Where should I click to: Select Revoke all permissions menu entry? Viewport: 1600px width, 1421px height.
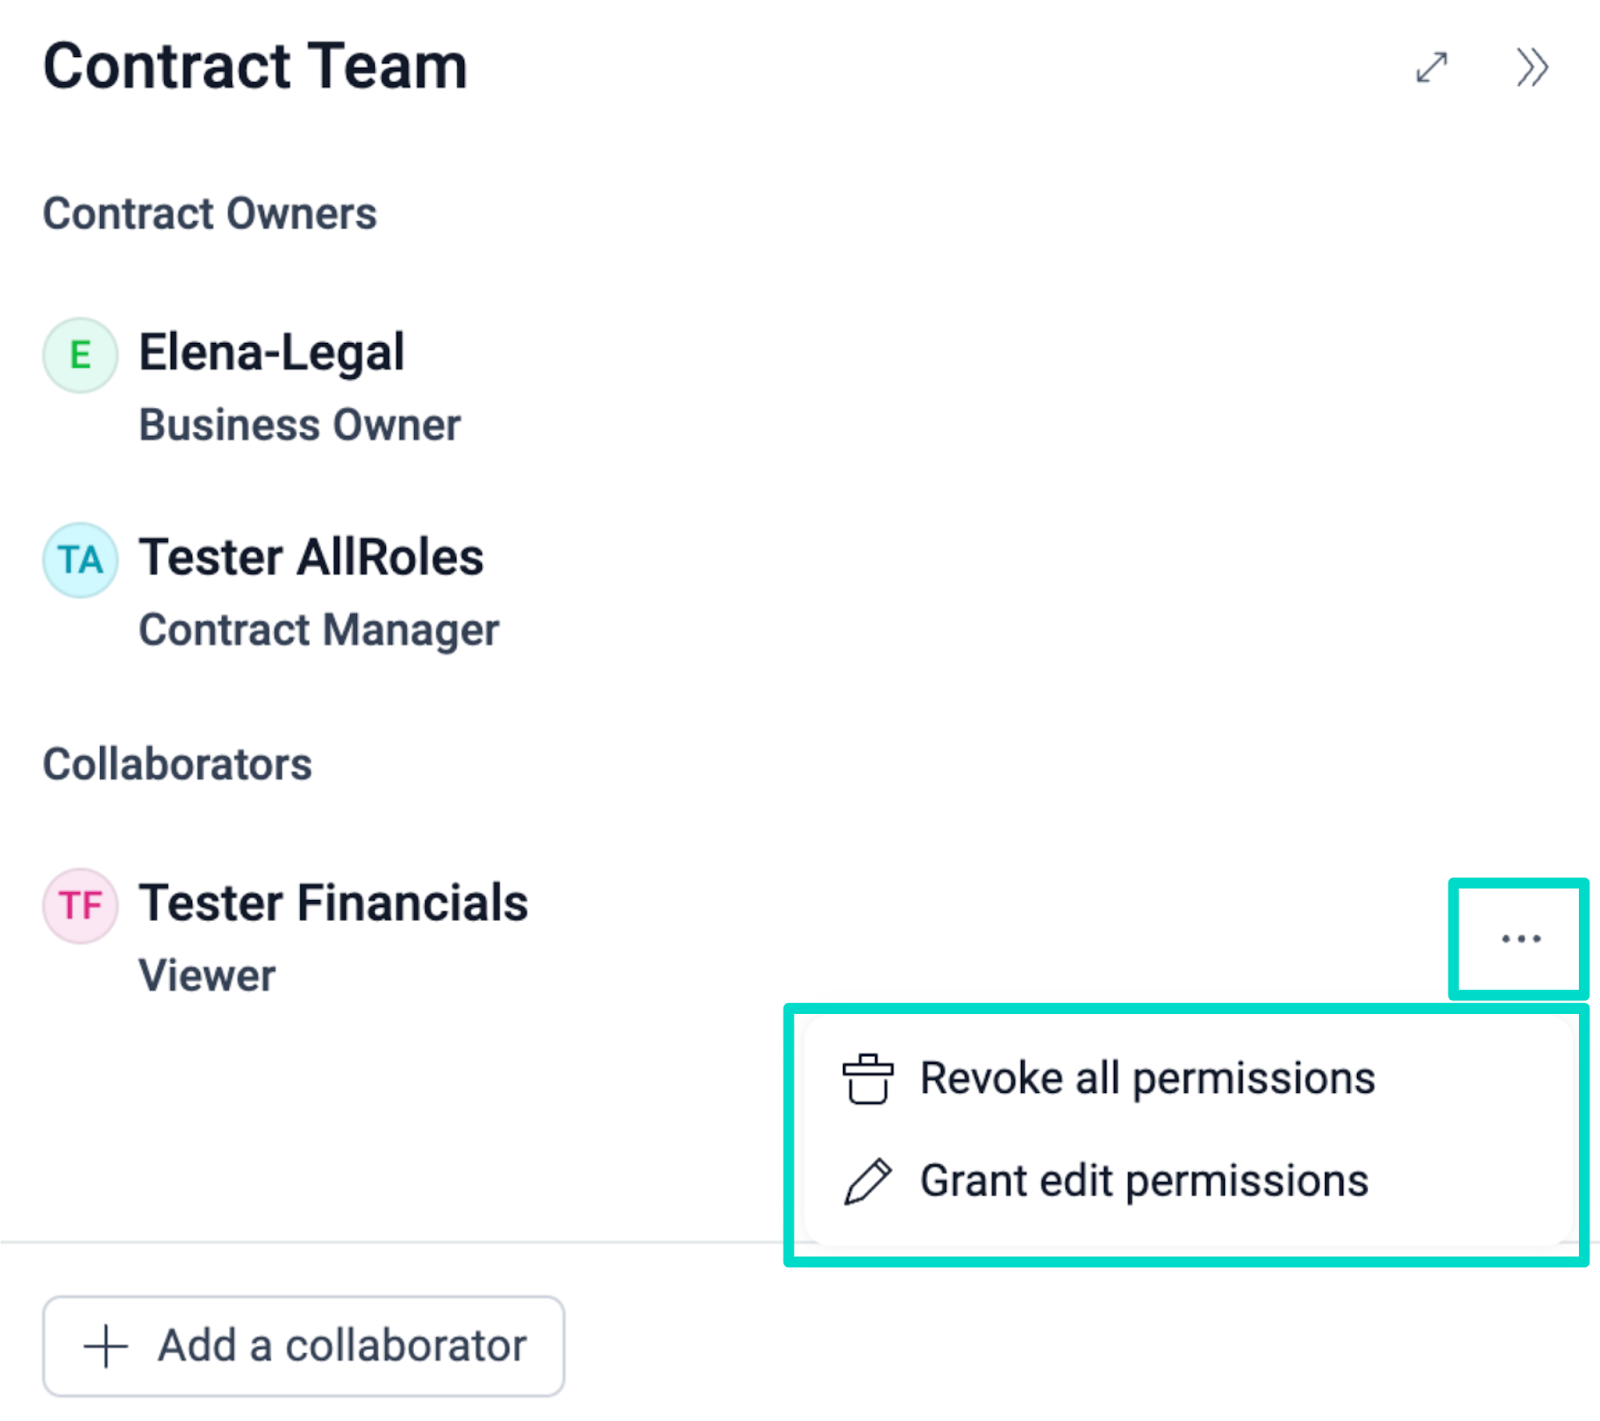[x=1147, y=1079]
